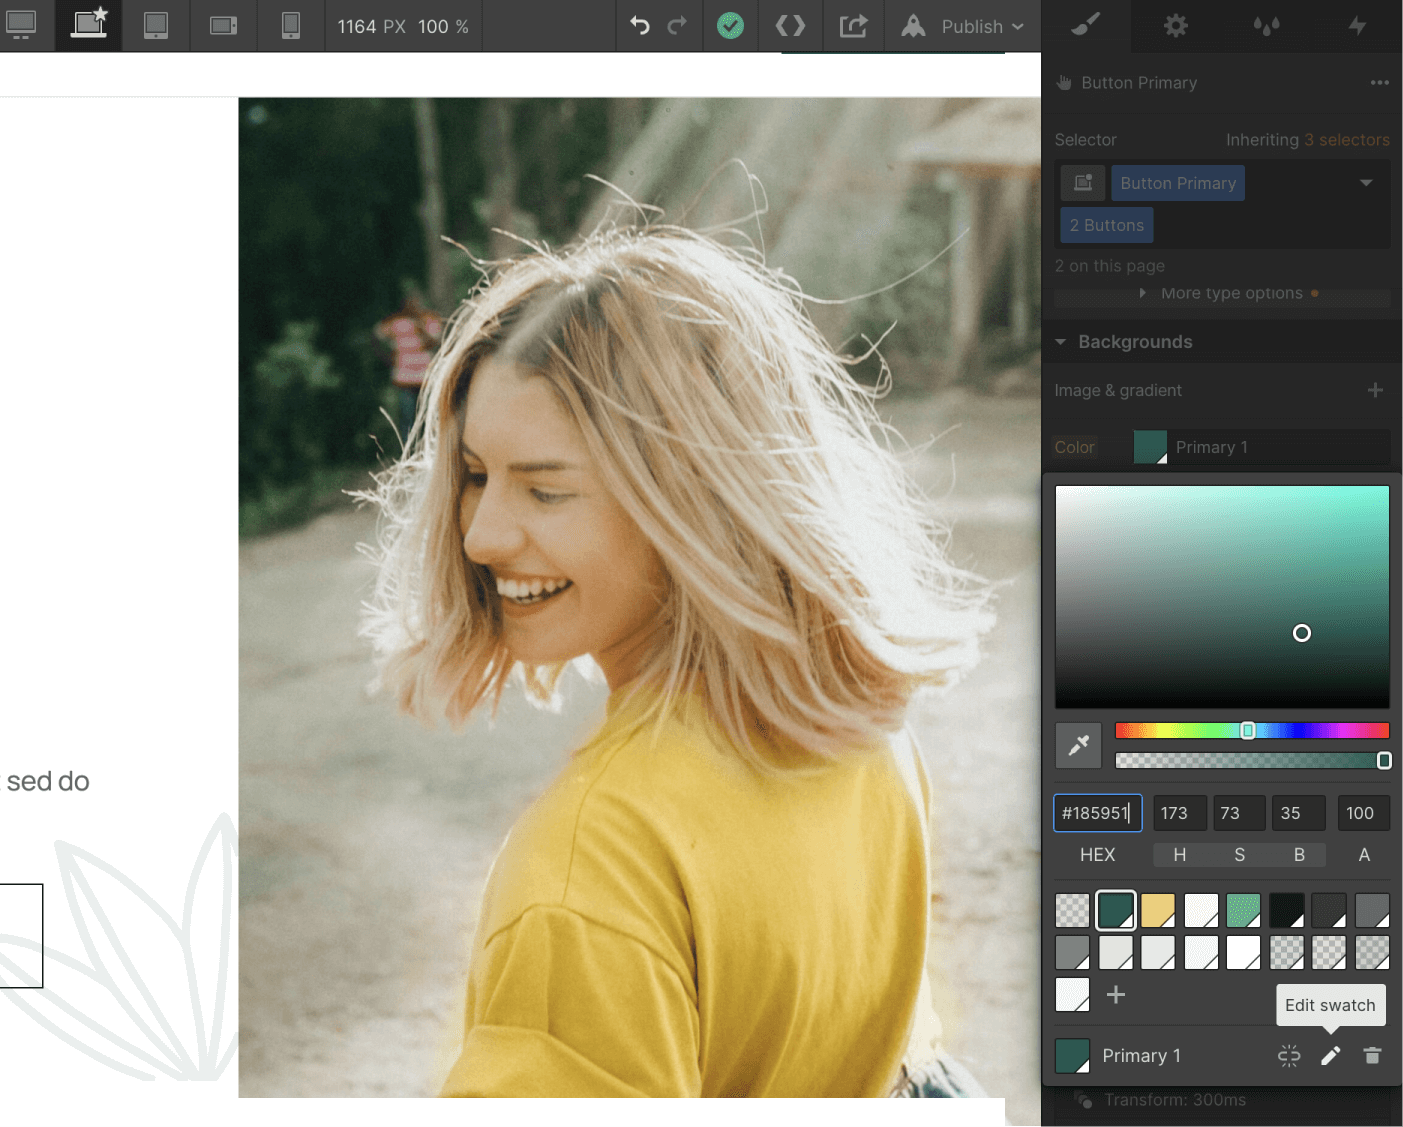1403x1127 pixels.
Task: Click the share project icon
Action: tap(853, 26)
